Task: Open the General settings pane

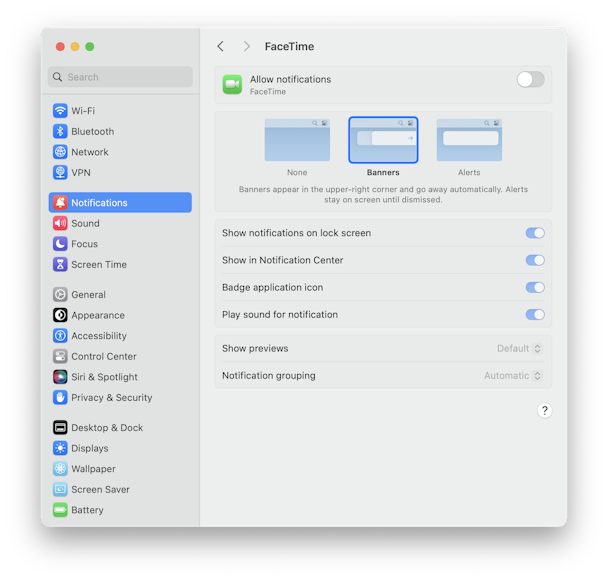Action: pyautogui.click(x=120, y=294)
